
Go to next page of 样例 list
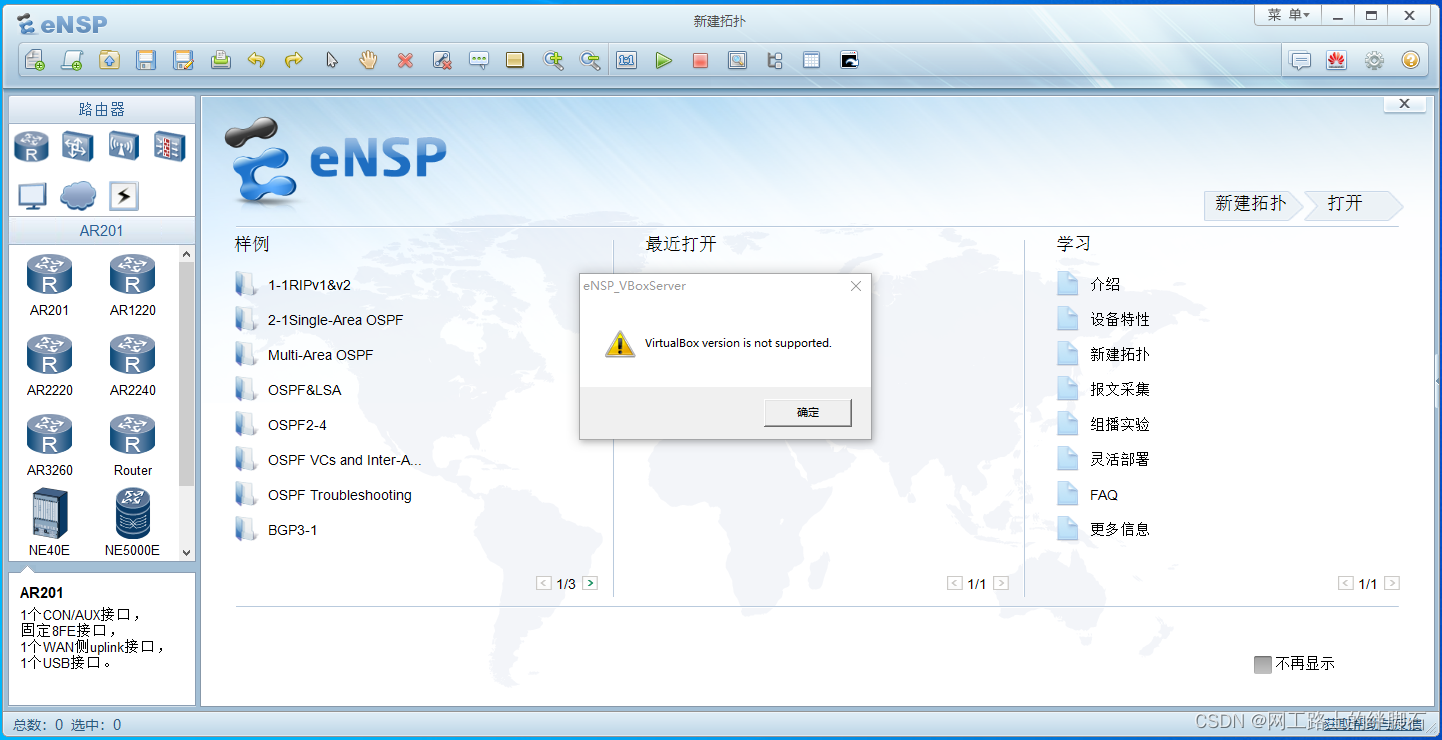coord(590,583)
